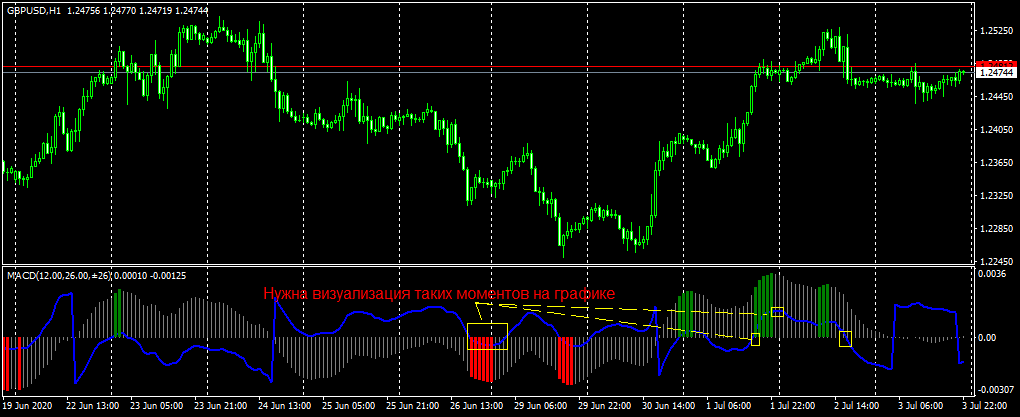This screenshot has height=417, width=1020.
Task: Click the 26 Jun 13:00 time label
Action: point(476,405)
